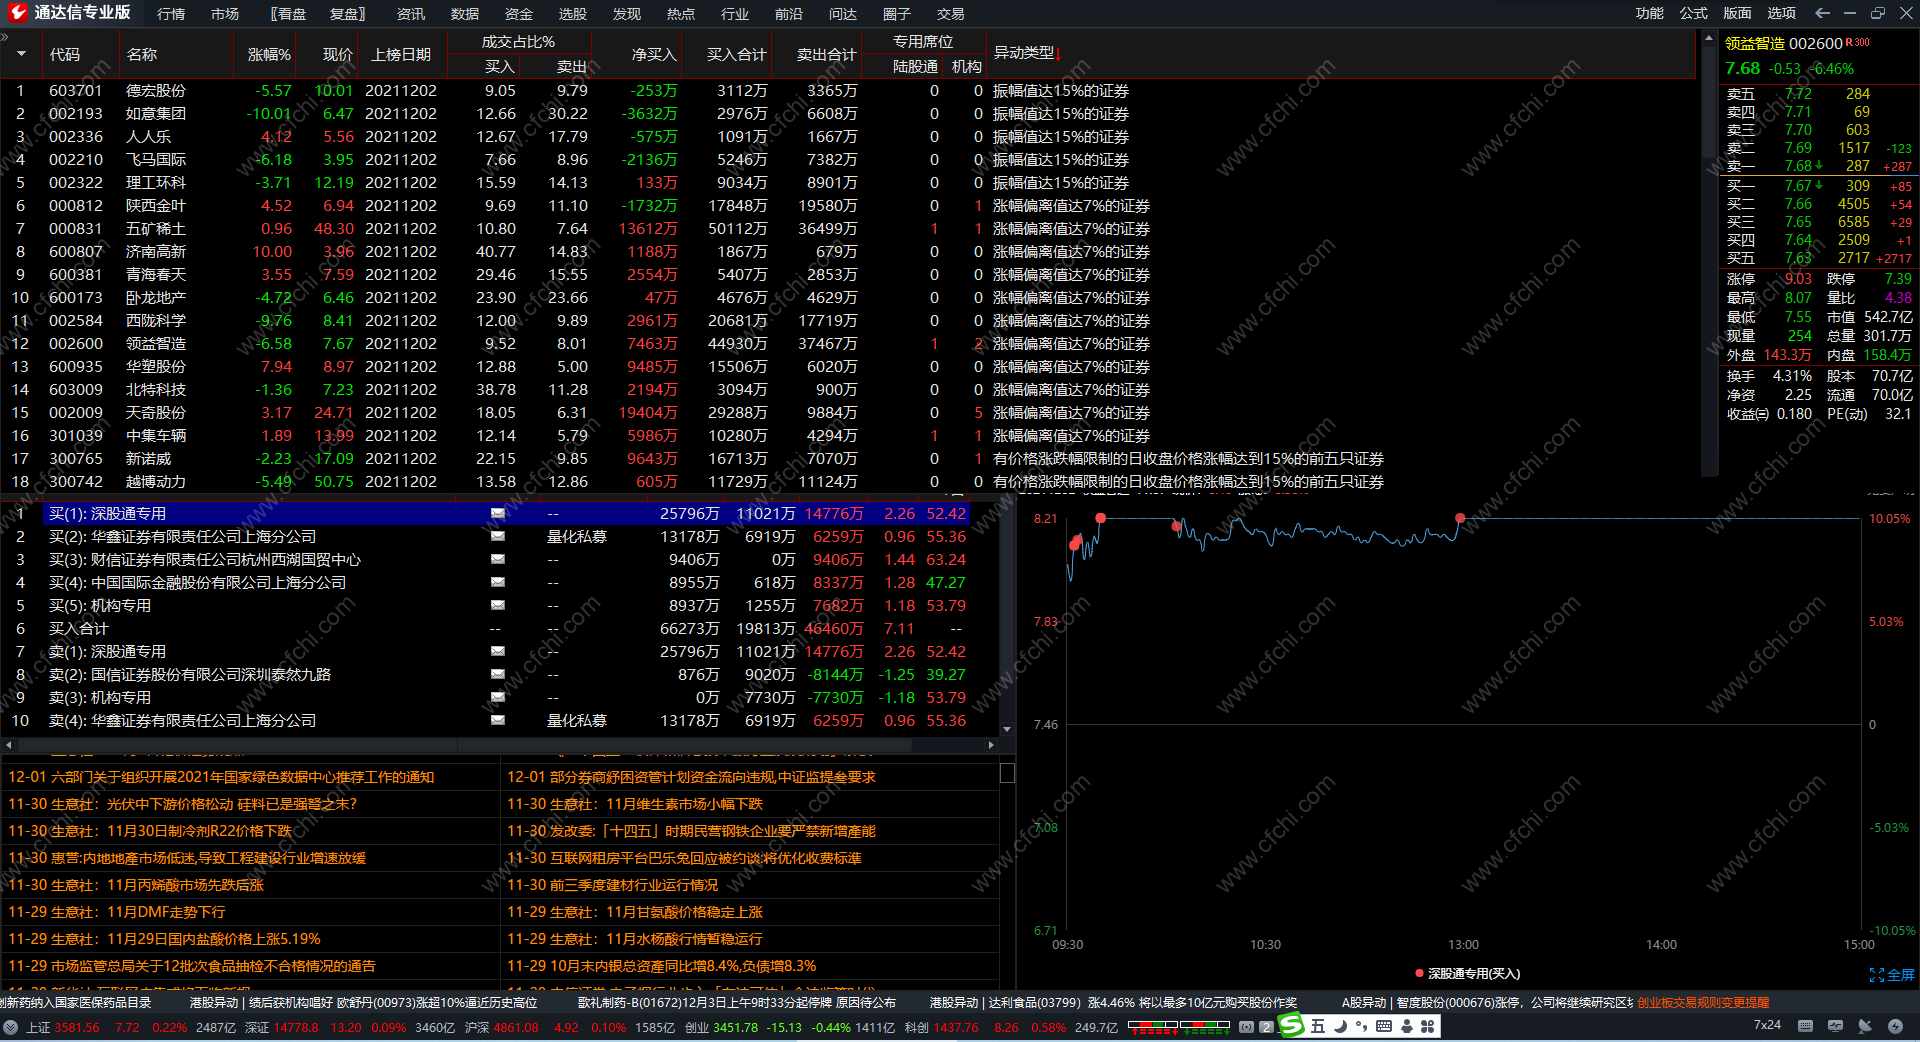Click the satellite dish icon in the status bar
The width and height of the screenshot is (1920, 1042).
[x=1865, y=1026]
